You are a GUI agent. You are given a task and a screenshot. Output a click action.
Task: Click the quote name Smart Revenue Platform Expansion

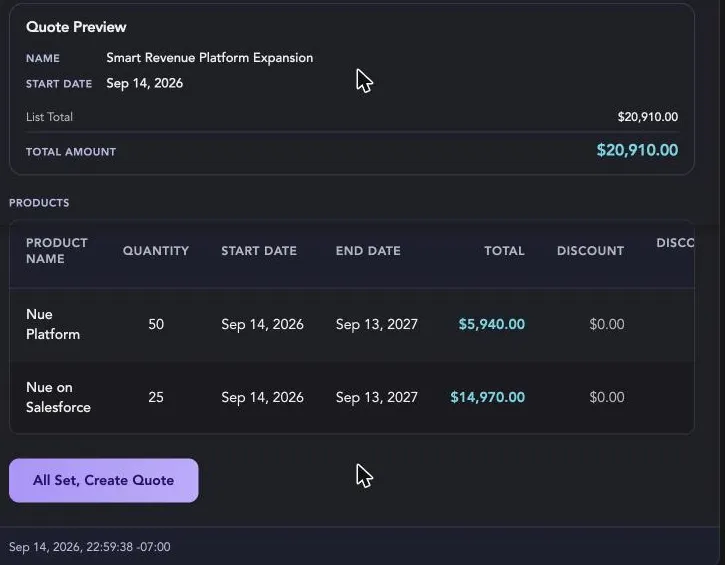pos(209,58)
